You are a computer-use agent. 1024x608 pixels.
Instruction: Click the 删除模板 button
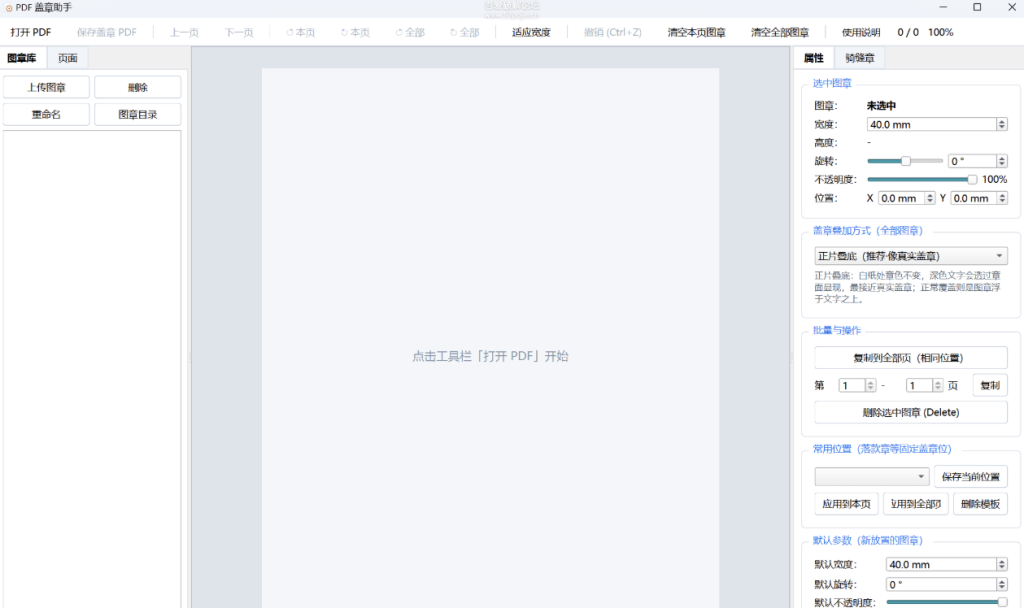pyautogui.click(x=980, y=504)
